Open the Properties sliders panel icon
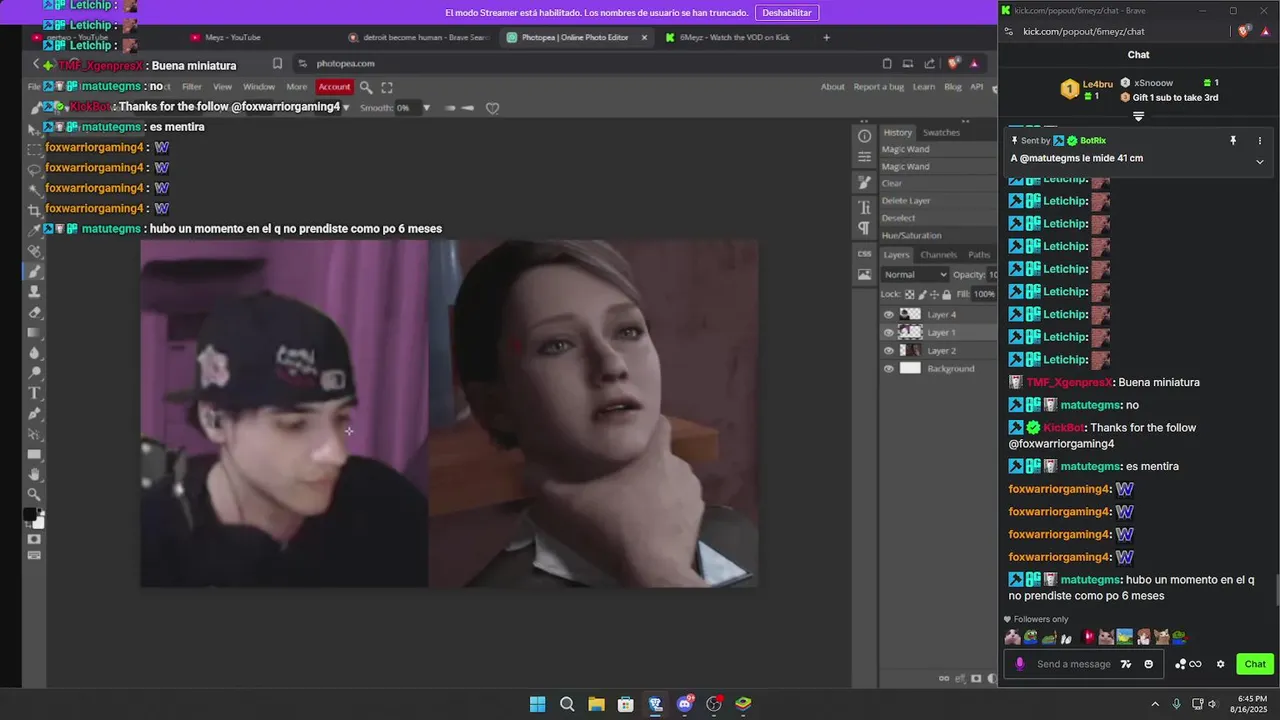 click(x=865, y=157)
